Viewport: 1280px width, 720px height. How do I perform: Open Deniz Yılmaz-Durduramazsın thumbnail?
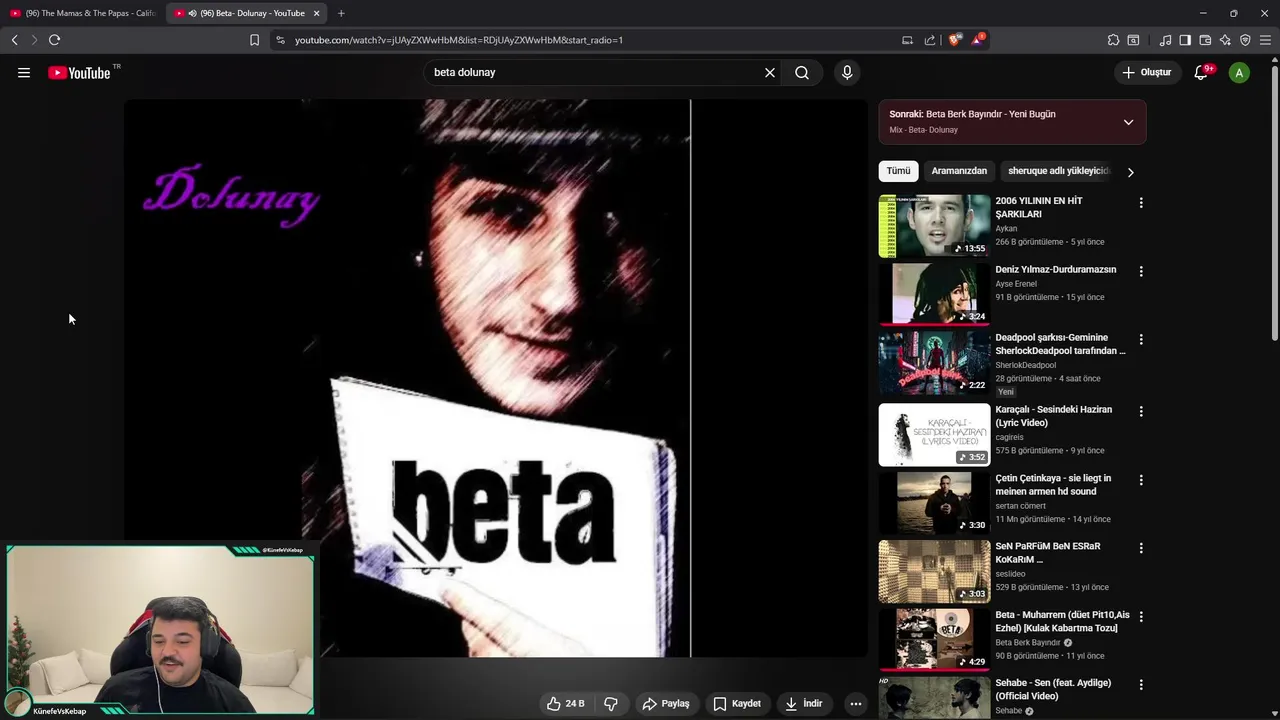coord(934,294)
